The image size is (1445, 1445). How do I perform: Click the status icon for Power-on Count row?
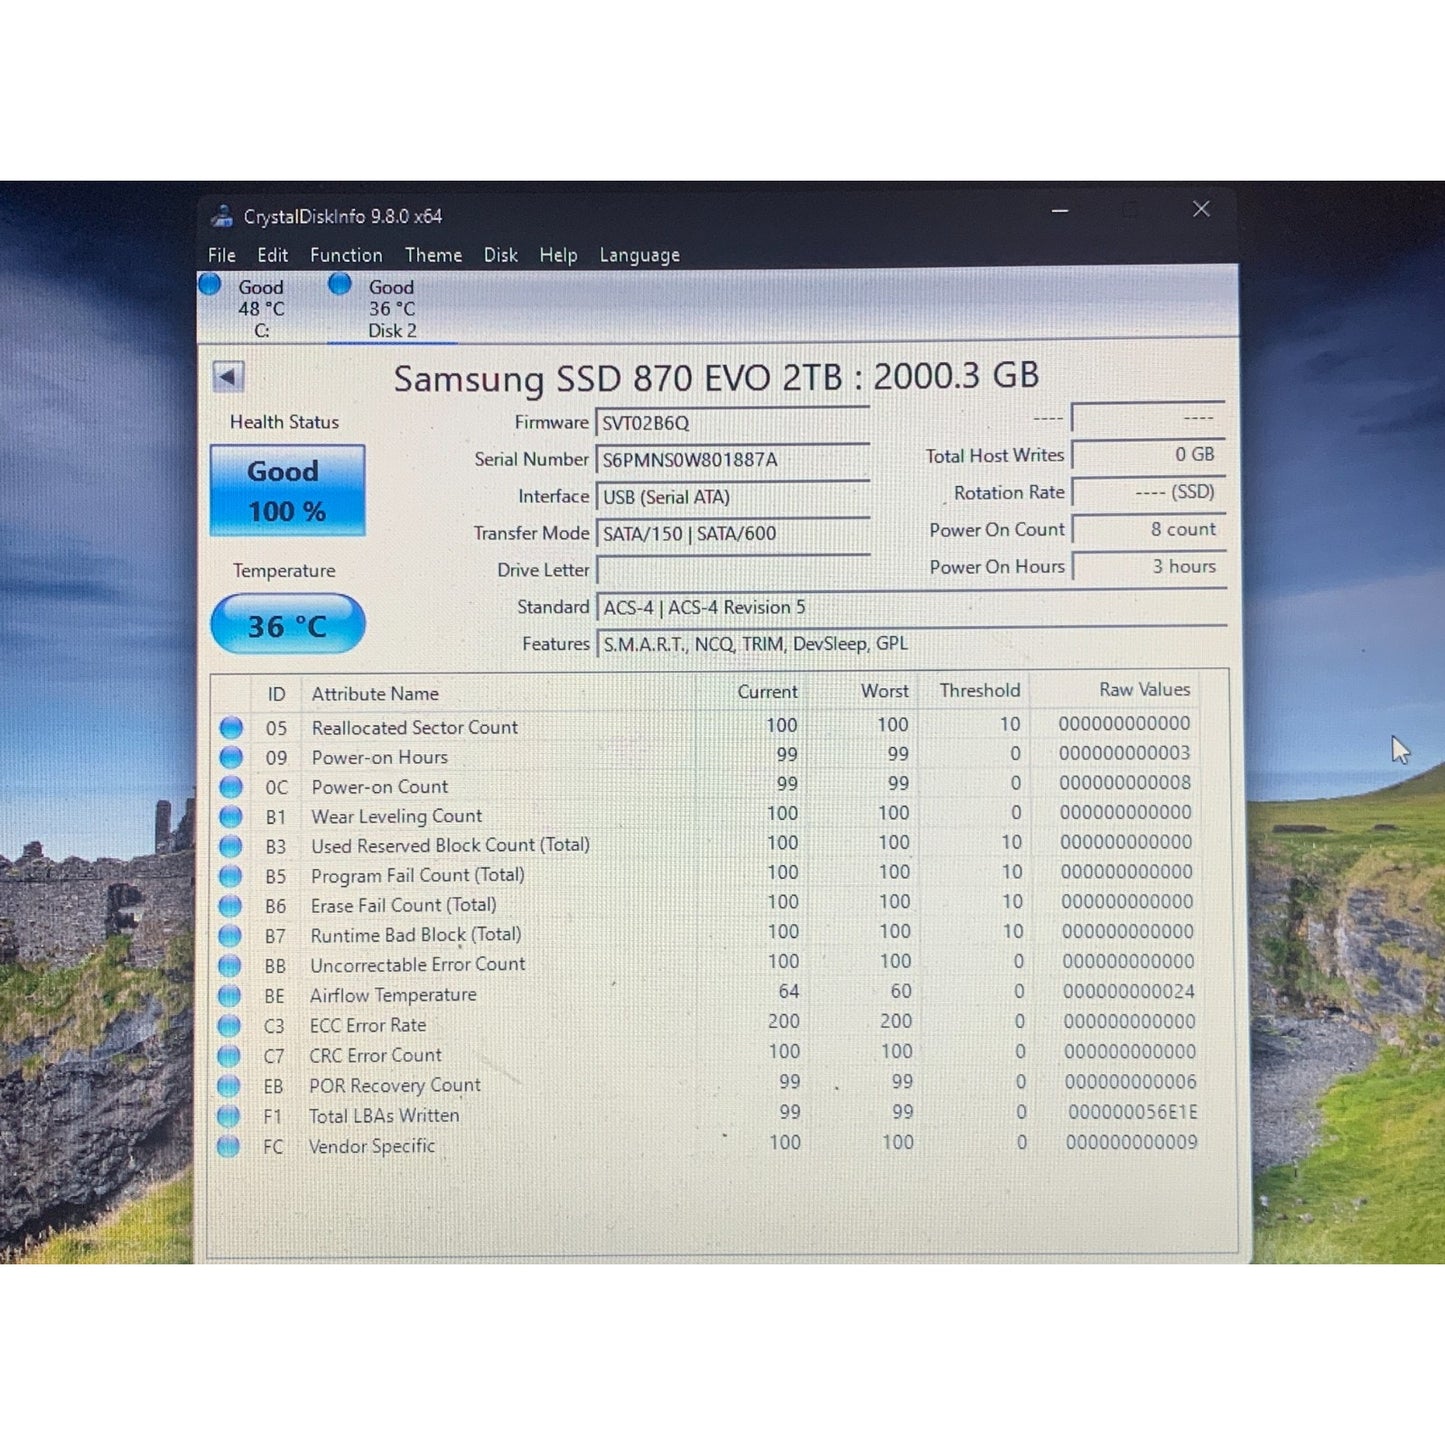click(231, 787)
